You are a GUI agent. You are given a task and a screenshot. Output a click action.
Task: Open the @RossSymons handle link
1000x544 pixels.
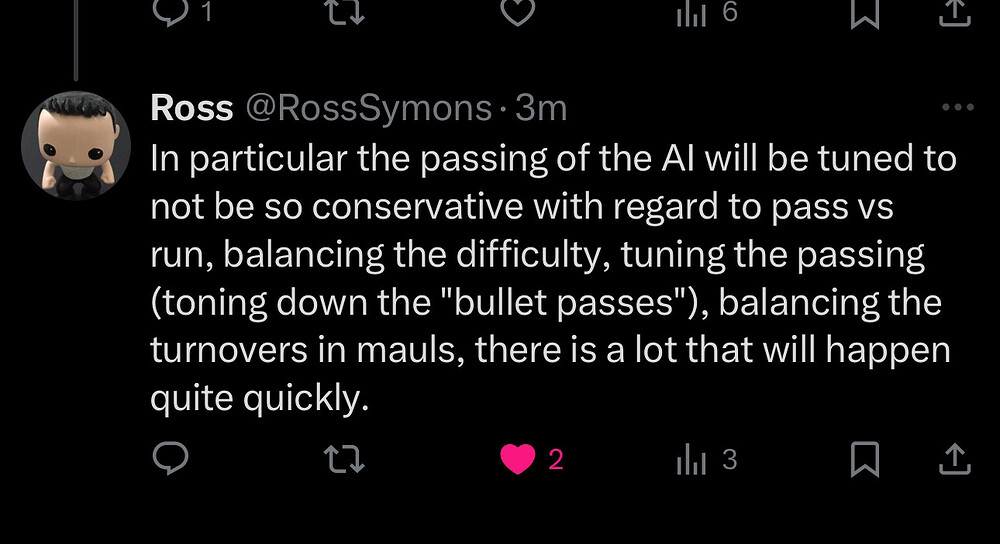369,108
